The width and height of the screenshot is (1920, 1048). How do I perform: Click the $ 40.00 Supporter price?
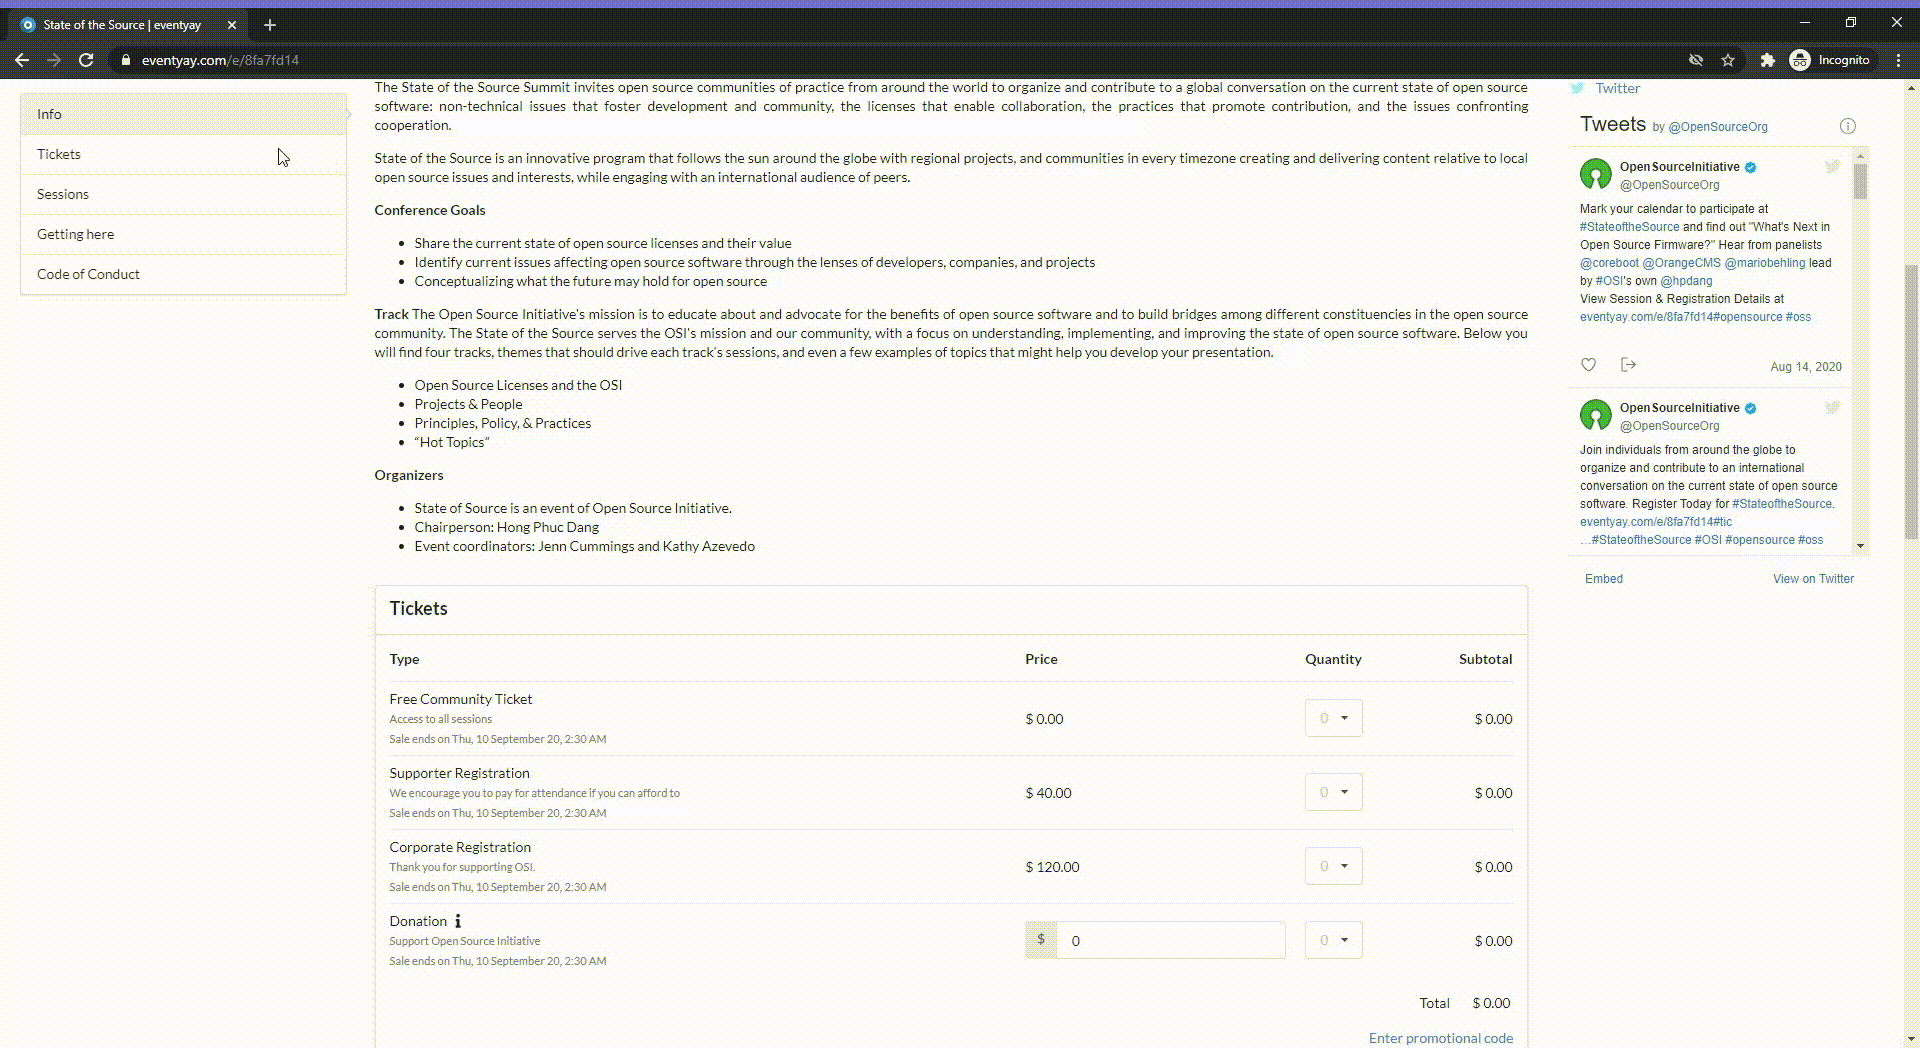click(1048, 793)
